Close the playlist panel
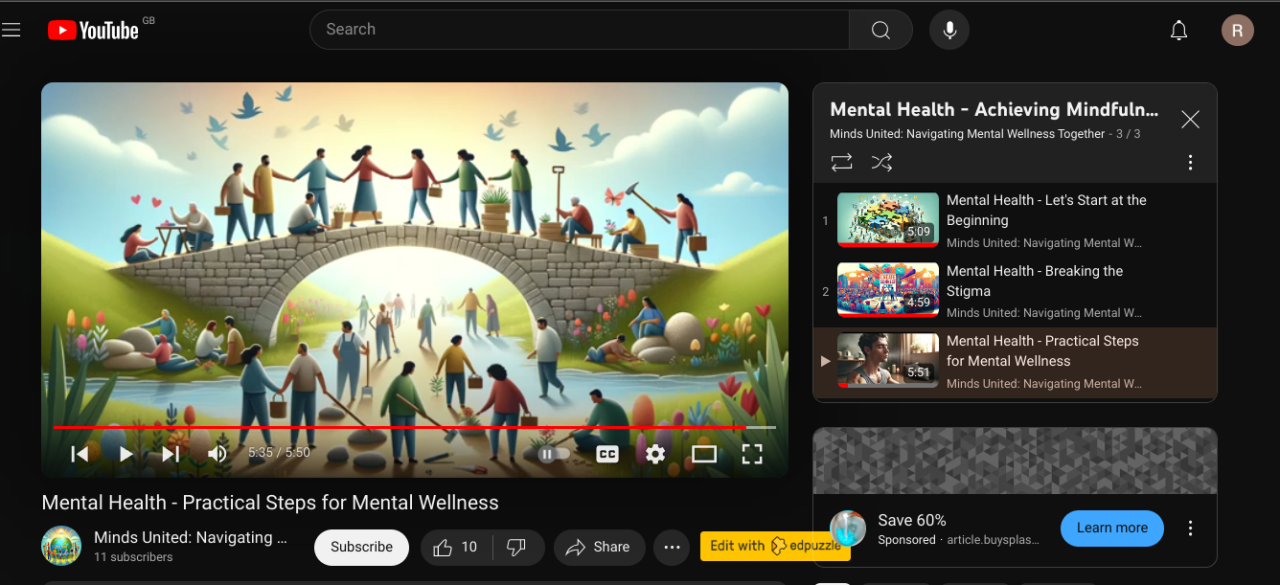The width and height of the screenshot is (1280, 585). coord(1190,120)
